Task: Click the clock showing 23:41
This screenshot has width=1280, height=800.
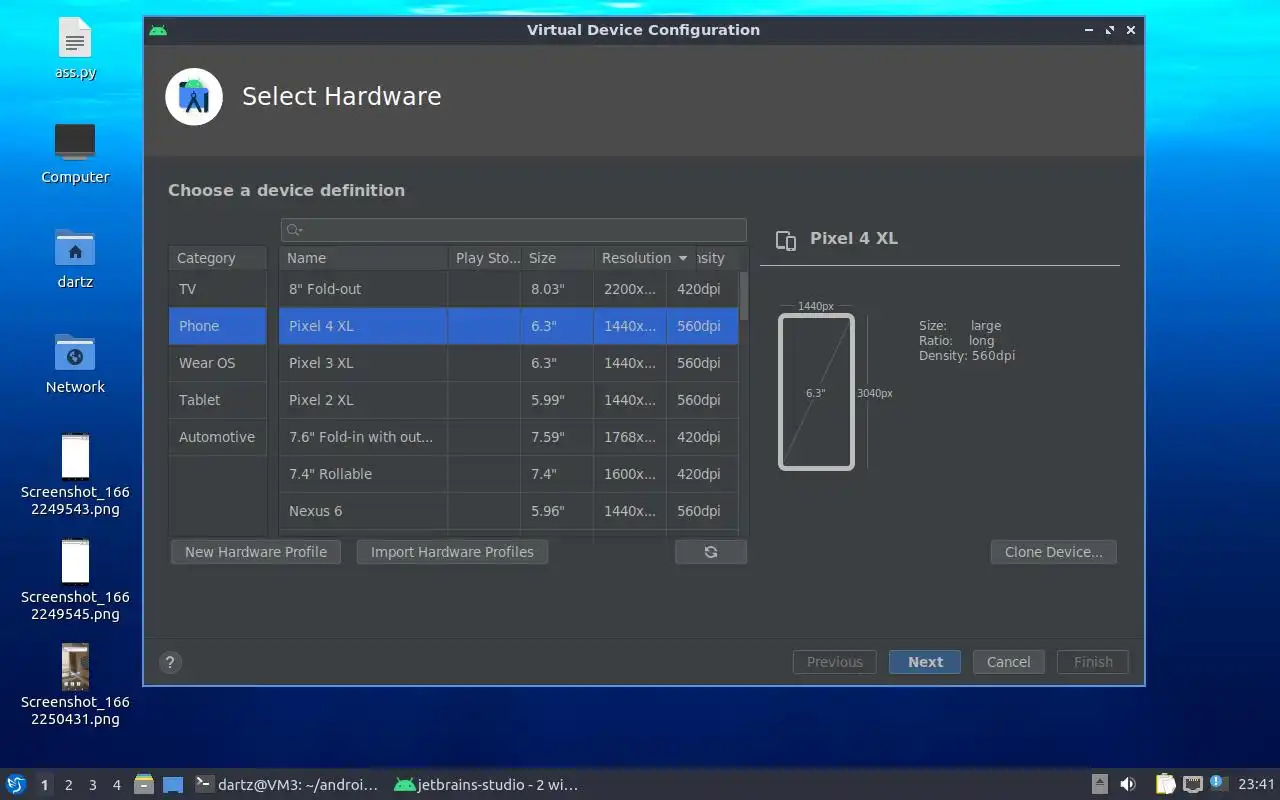Action: click(x=1256, y=784)
